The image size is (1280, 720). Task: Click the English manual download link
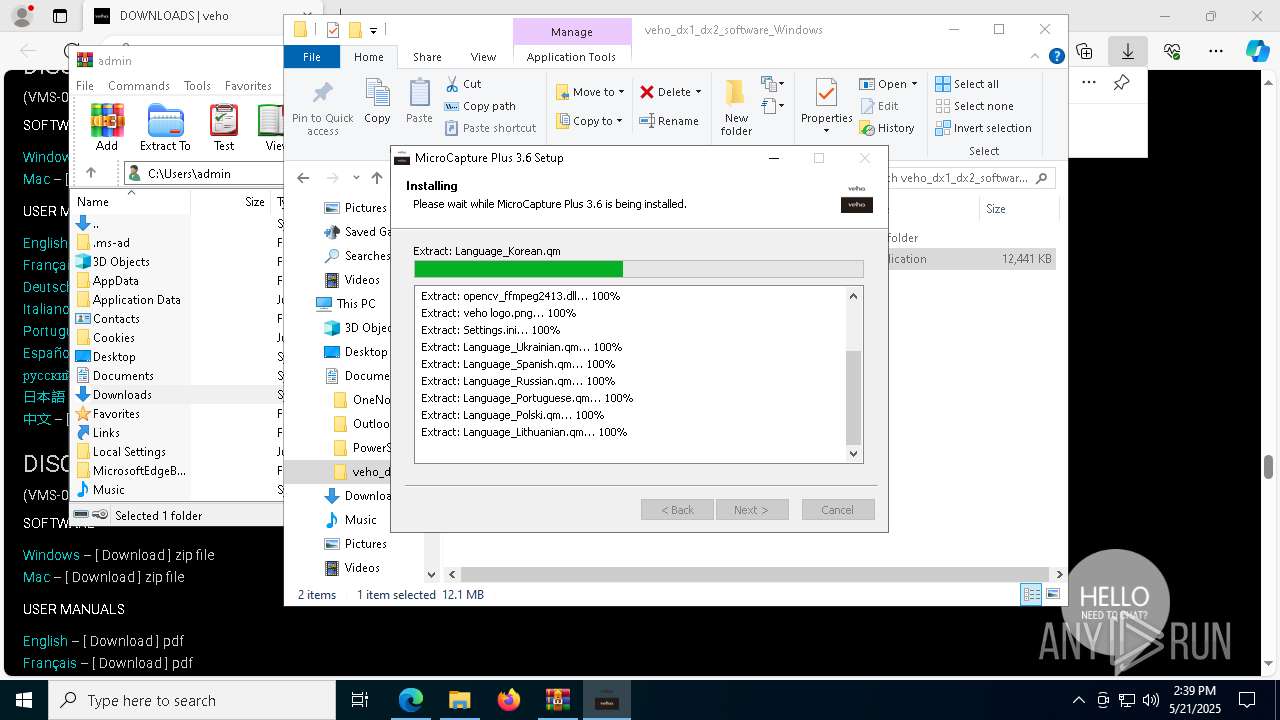[45, 641]
